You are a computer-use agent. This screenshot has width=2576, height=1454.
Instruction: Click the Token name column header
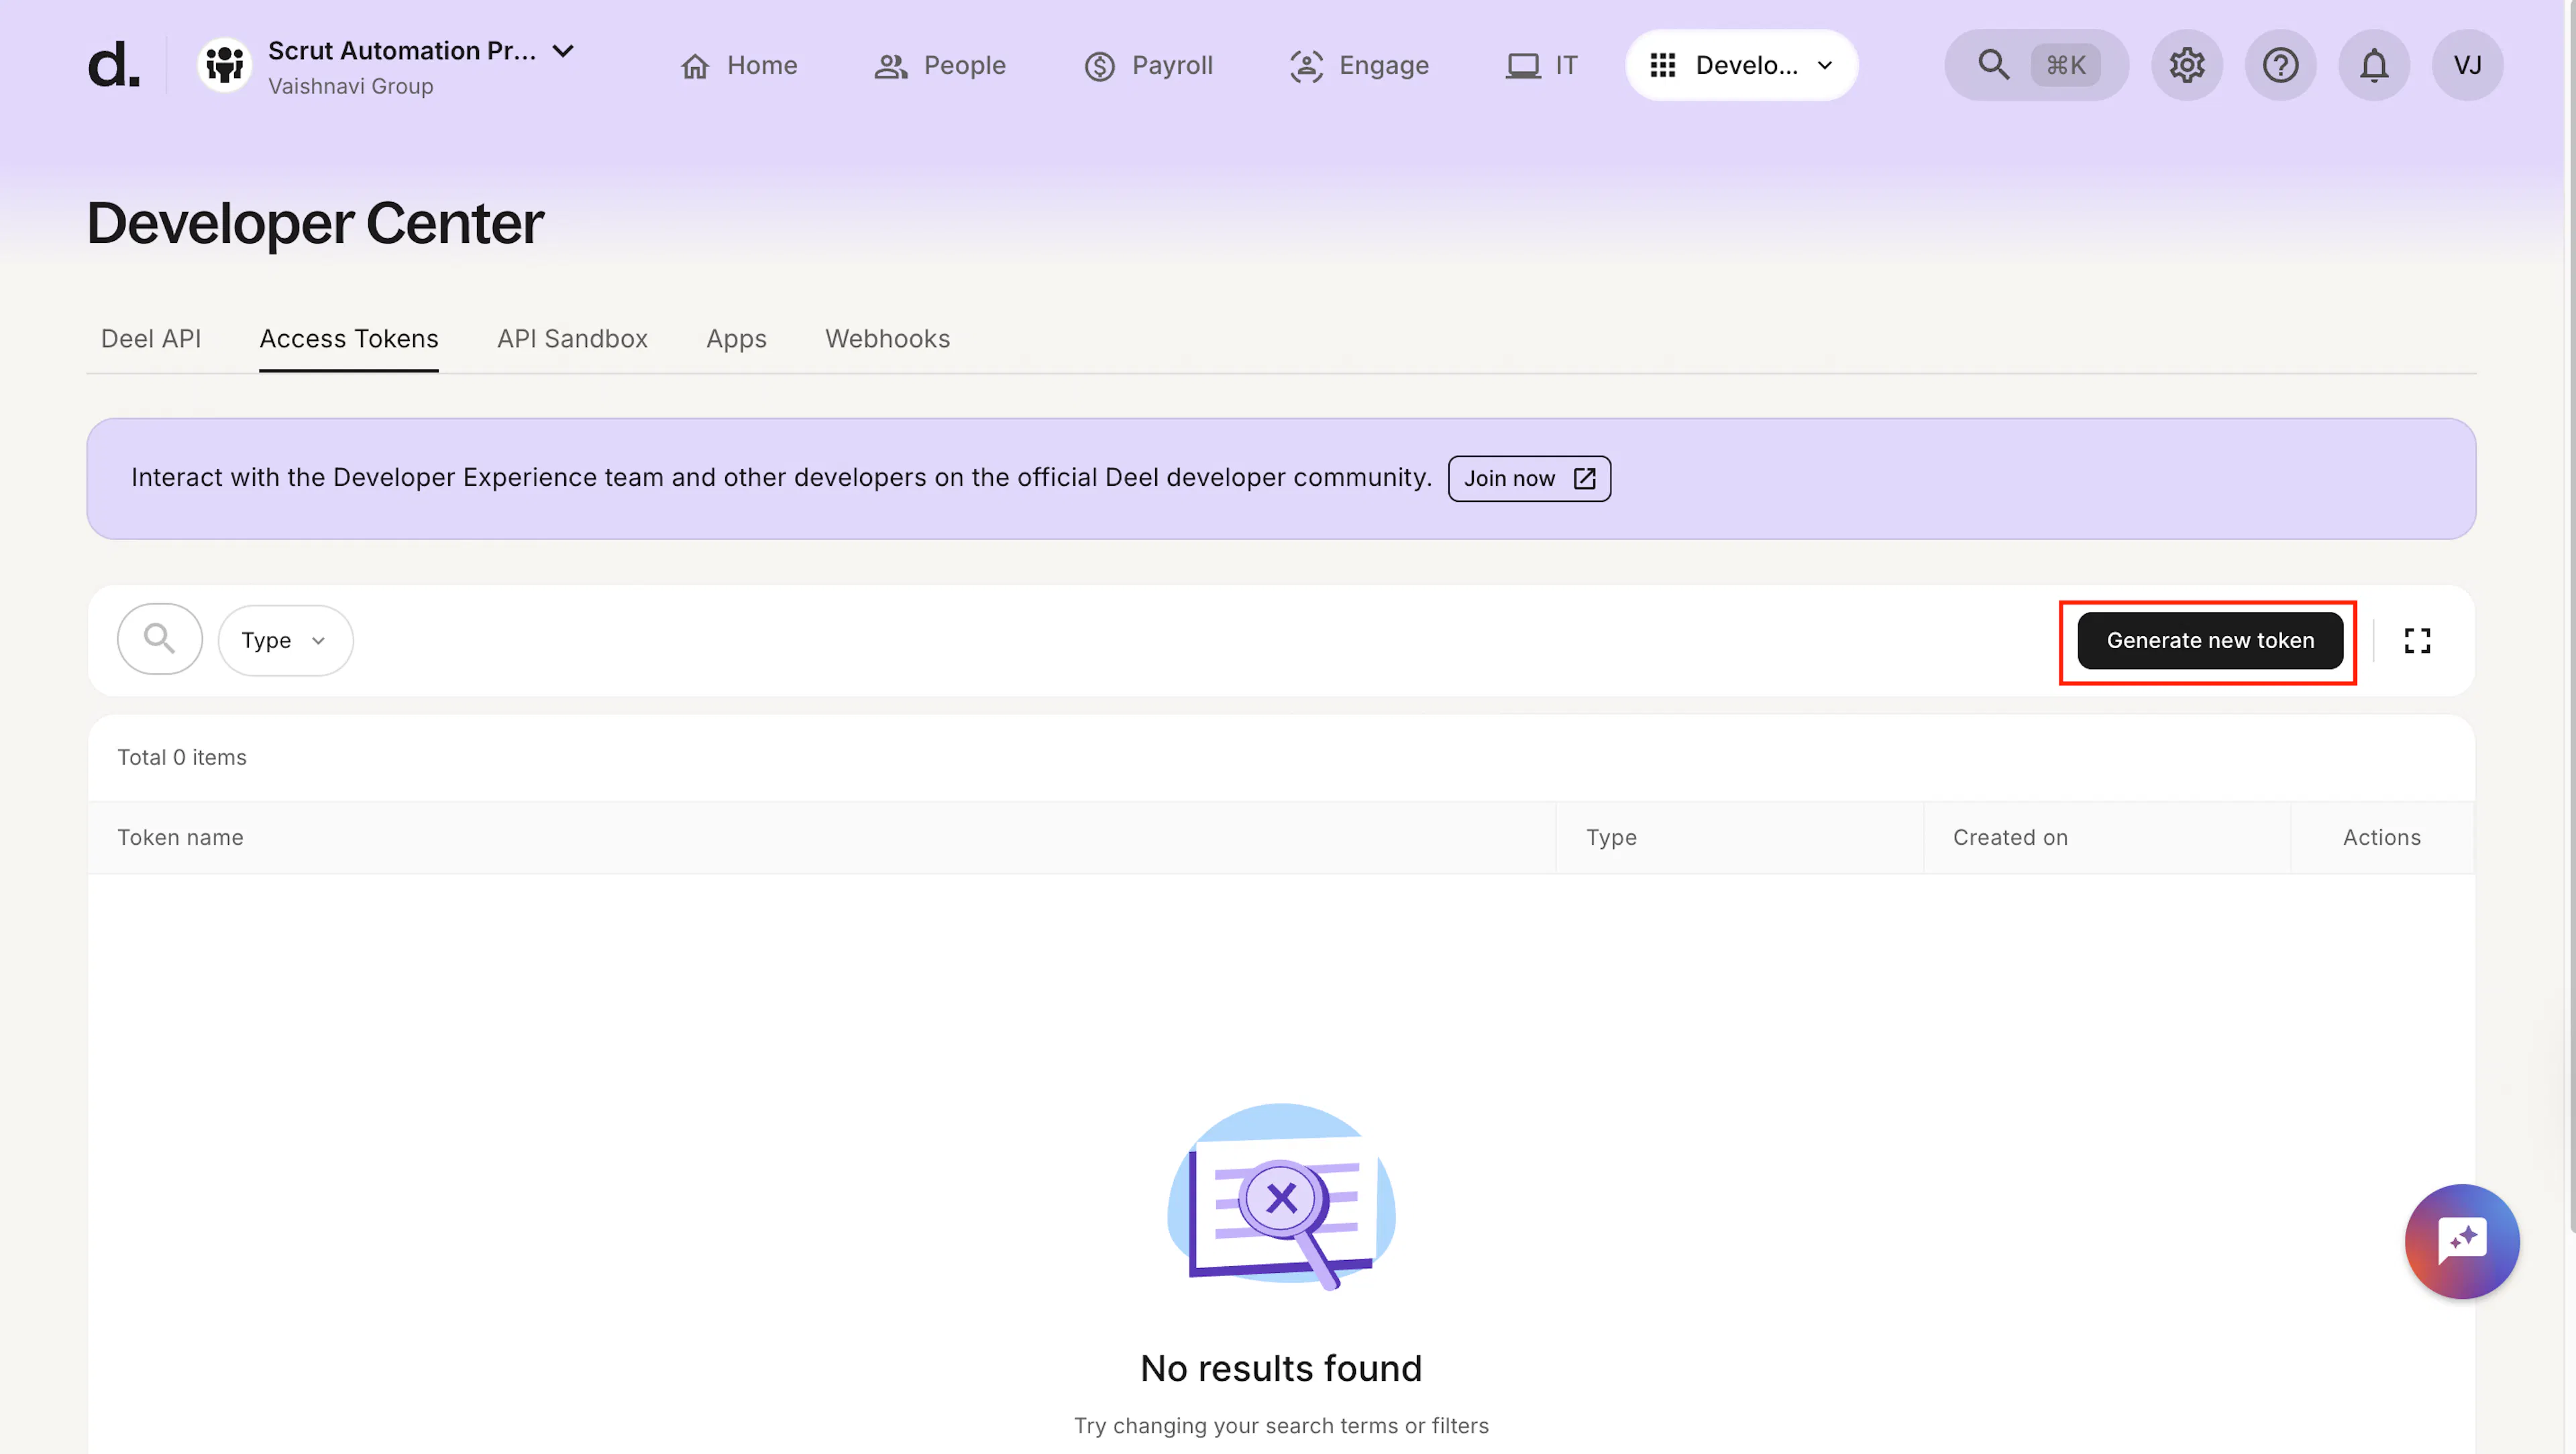(x=180, y=837)
